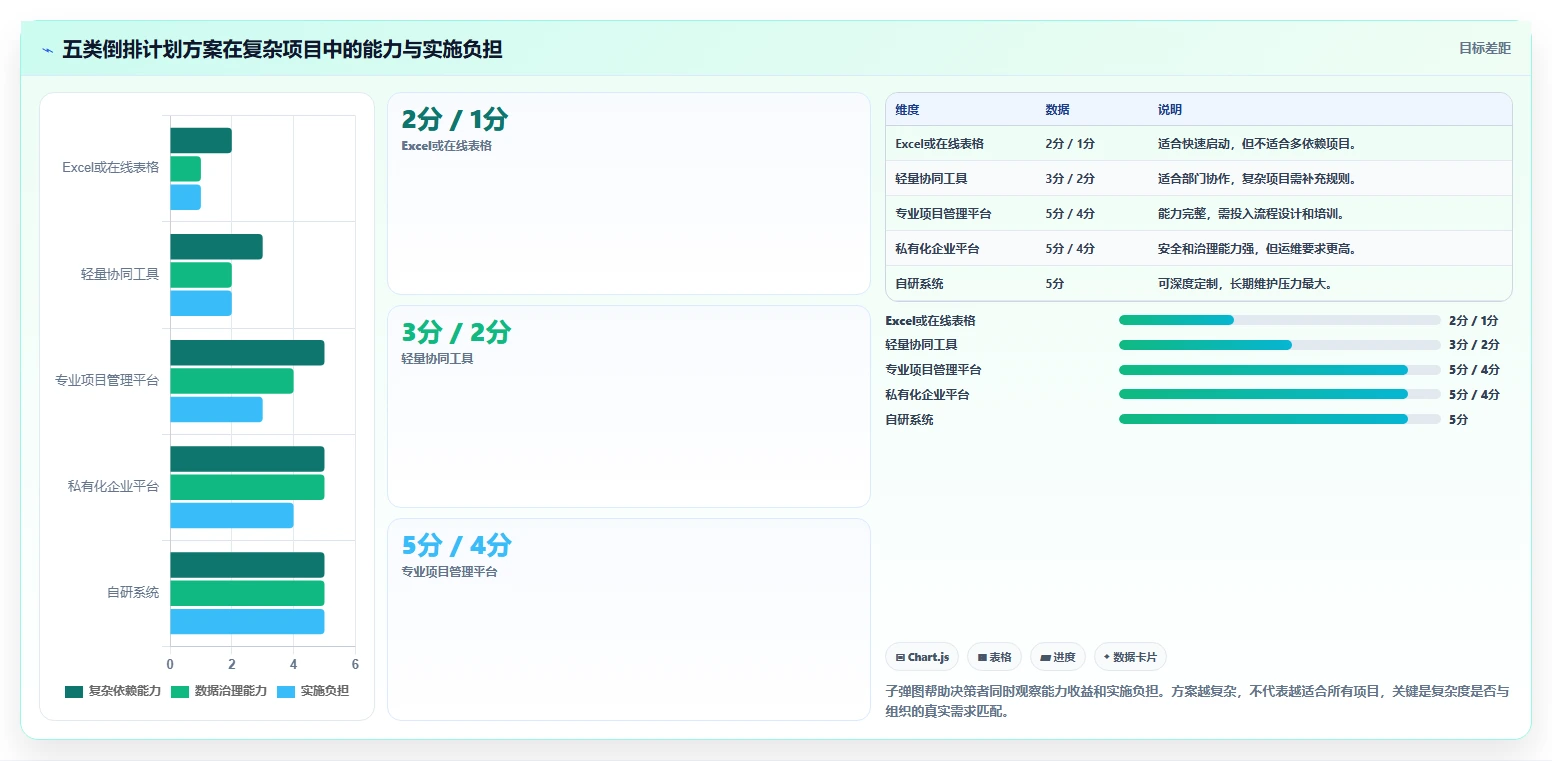The image size is (1552, 761).
Task: Click the lightning icon beside the page title
Action: (47, 50)
